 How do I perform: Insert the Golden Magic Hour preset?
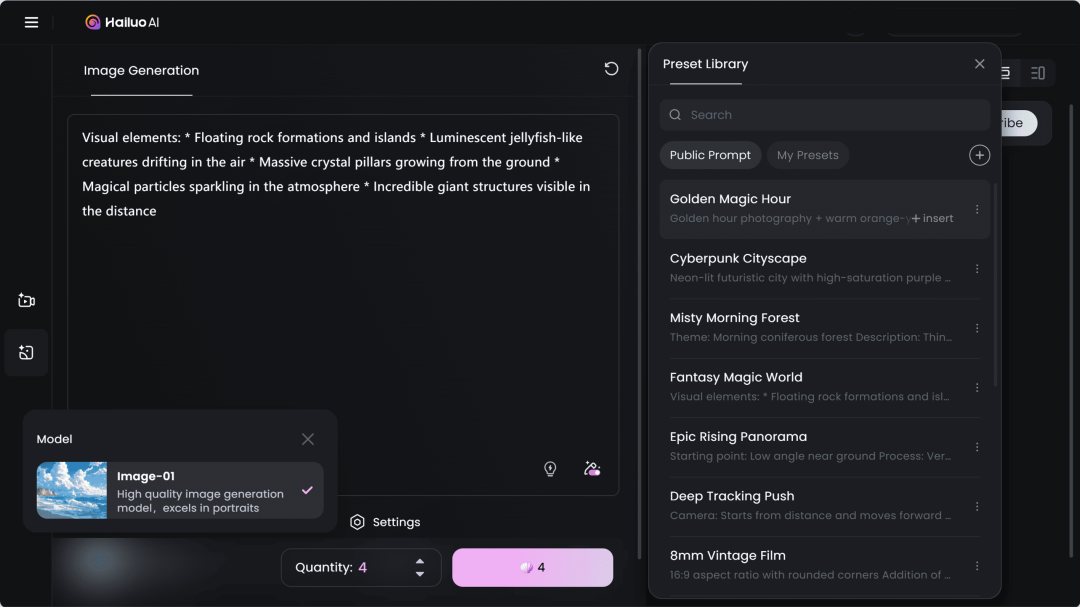pos(933,218)
